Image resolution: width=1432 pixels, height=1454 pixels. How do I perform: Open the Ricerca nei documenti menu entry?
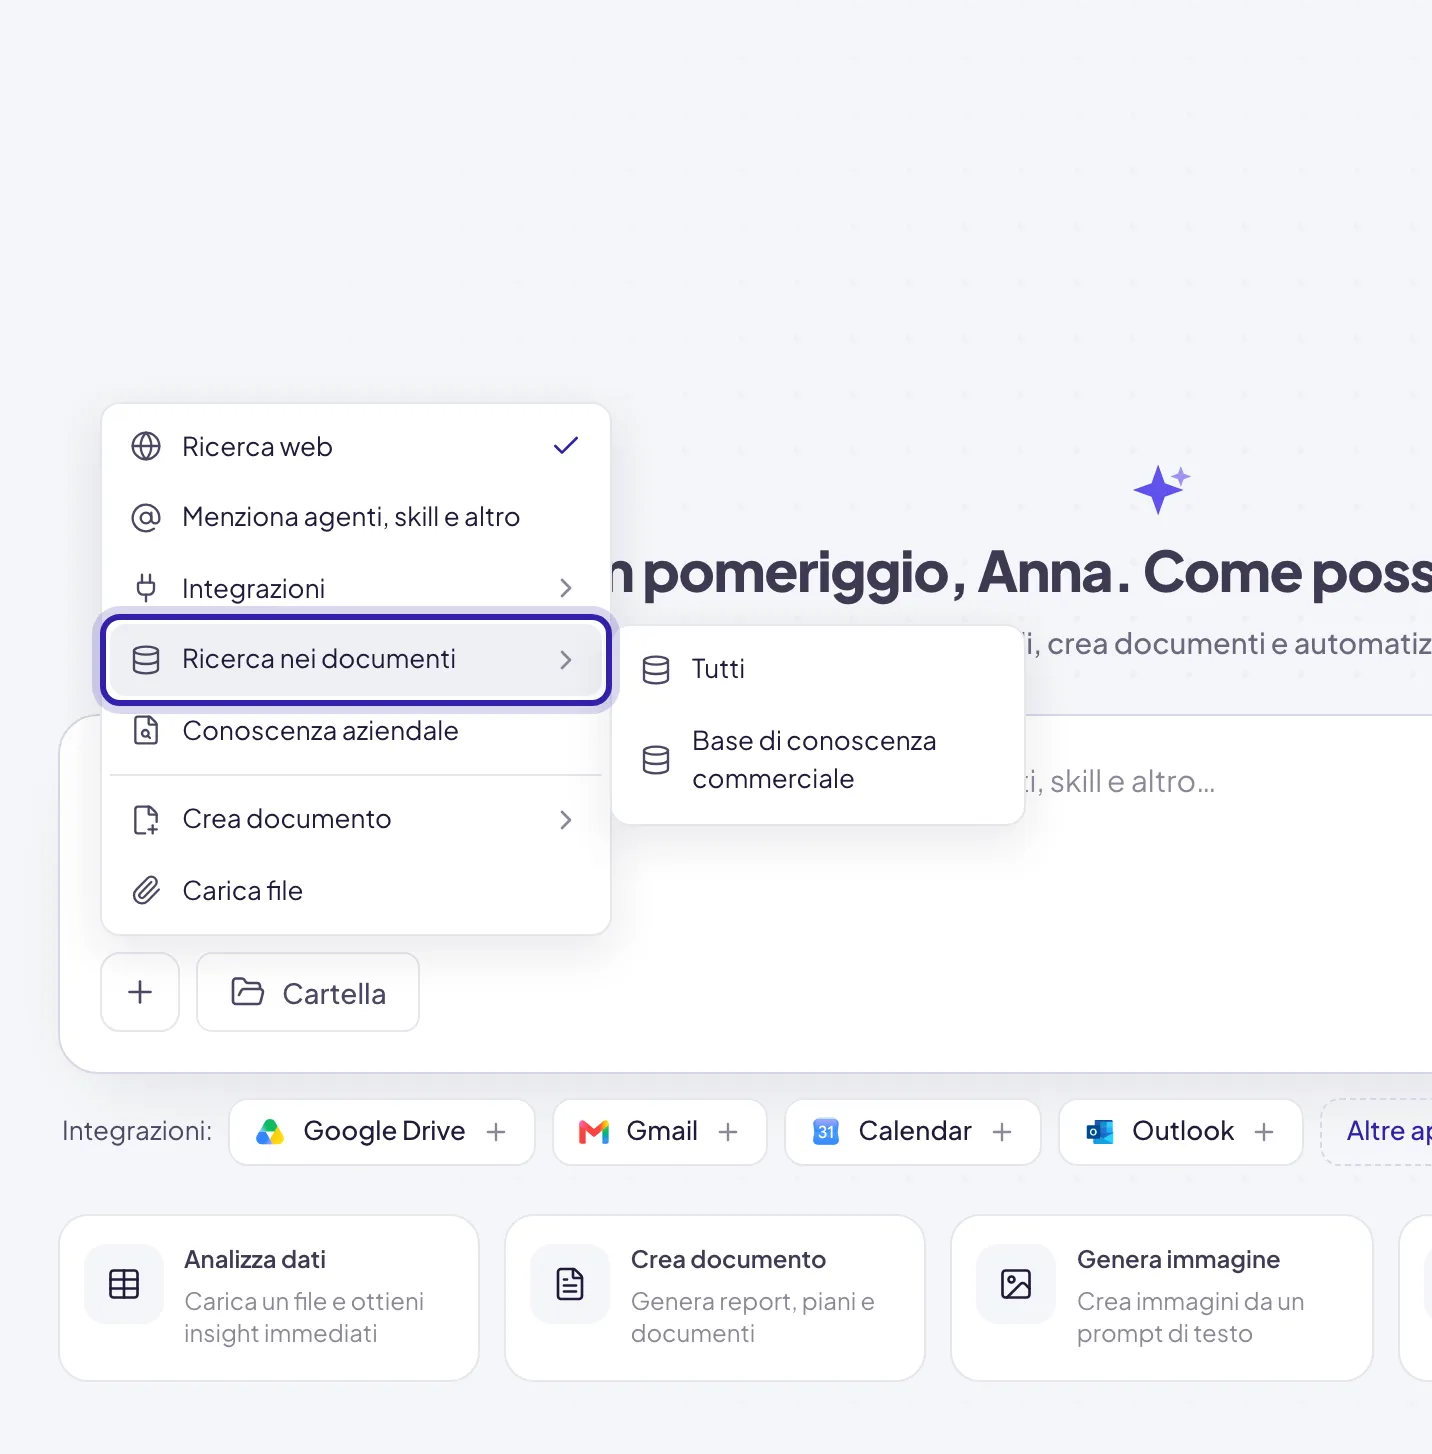(x=356, y=660)
